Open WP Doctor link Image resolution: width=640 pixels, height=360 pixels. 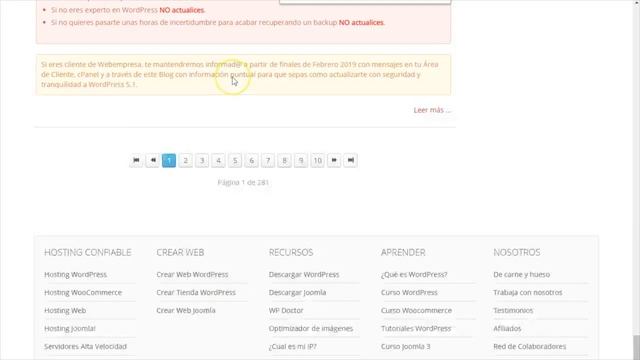click(286, 310)
